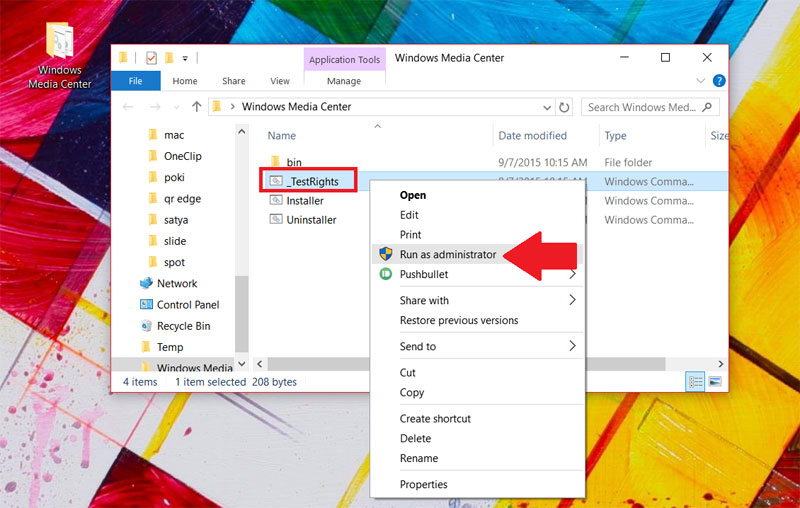Choose Open from the context menu
Screen dimensions: 800x508
413,195
